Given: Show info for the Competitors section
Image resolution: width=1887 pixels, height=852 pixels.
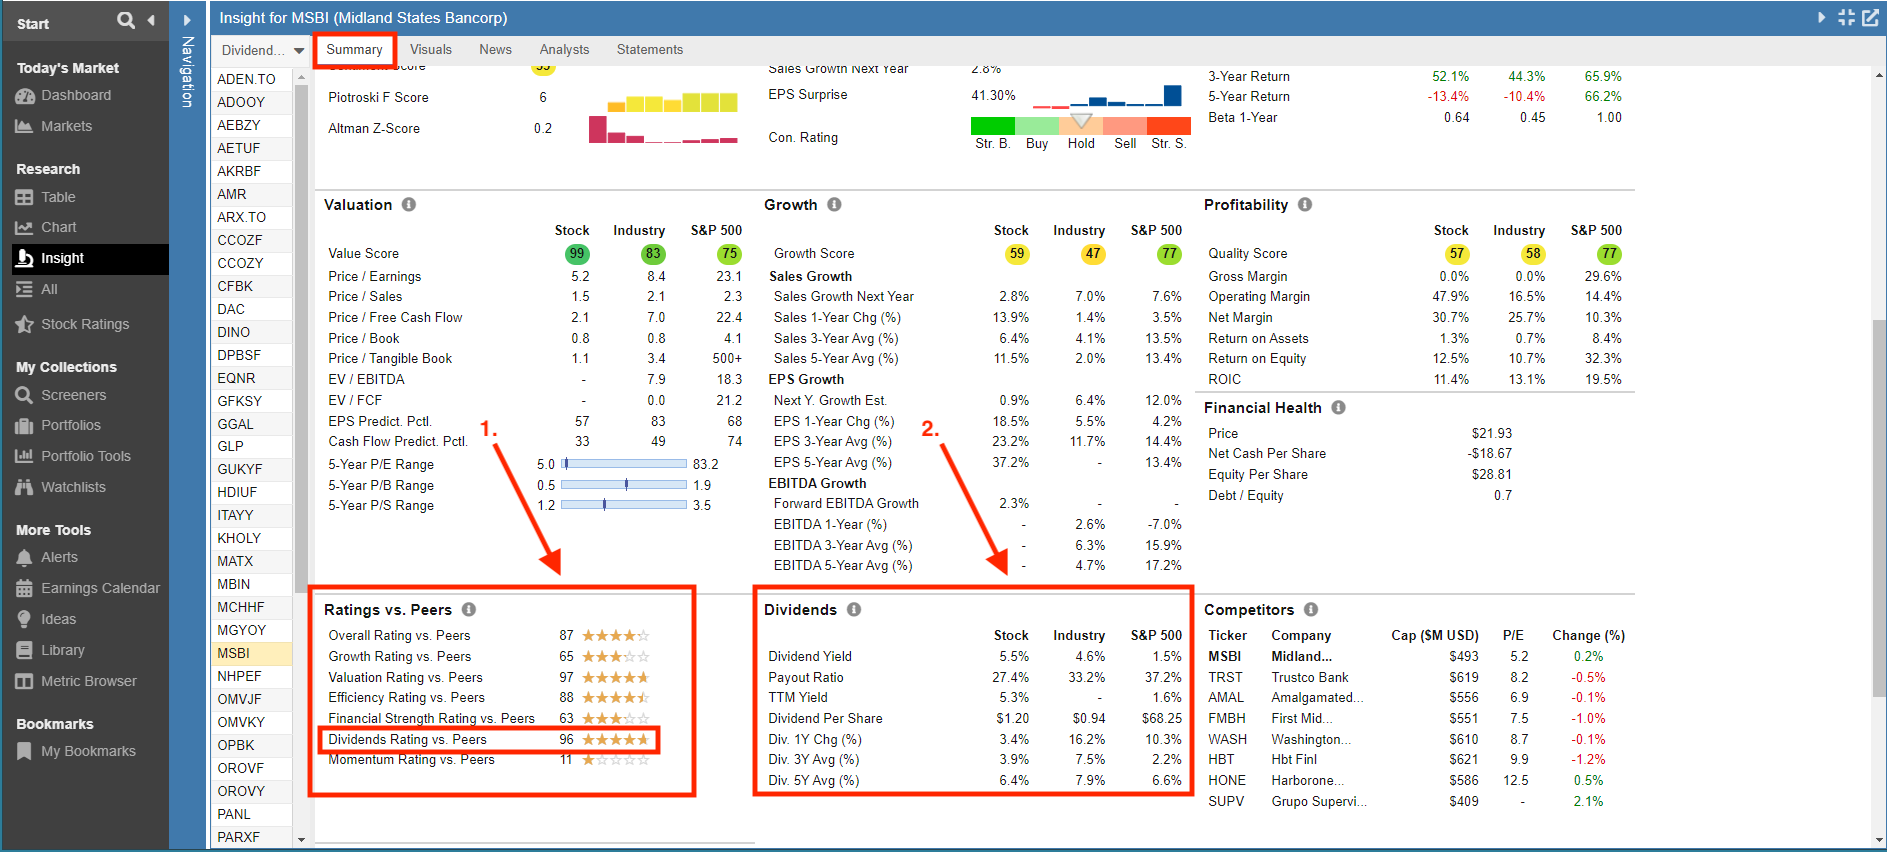Looking at the screenshot, I should click(x=1311, y=609).
